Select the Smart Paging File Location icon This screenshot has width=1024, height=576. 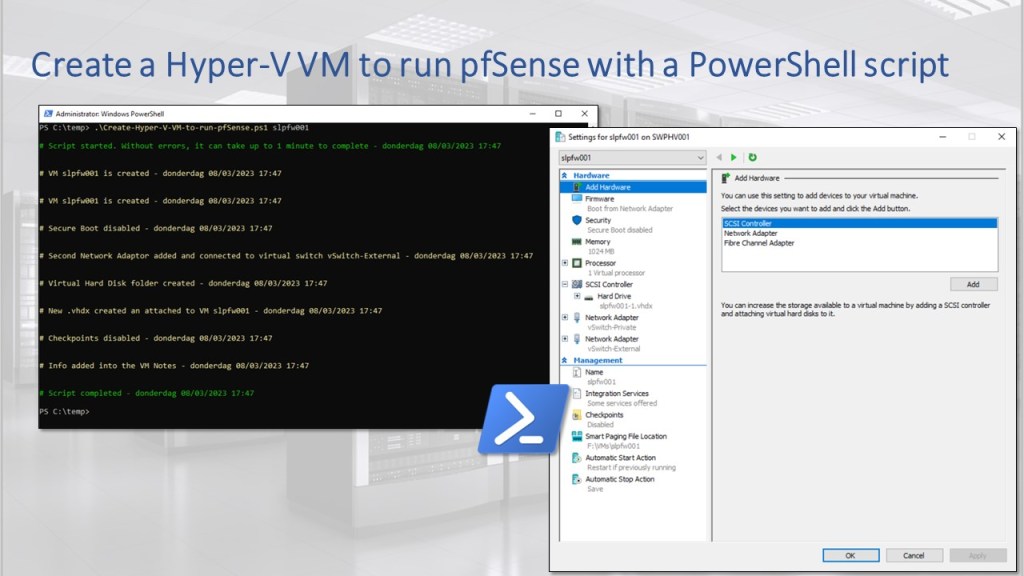577,436
